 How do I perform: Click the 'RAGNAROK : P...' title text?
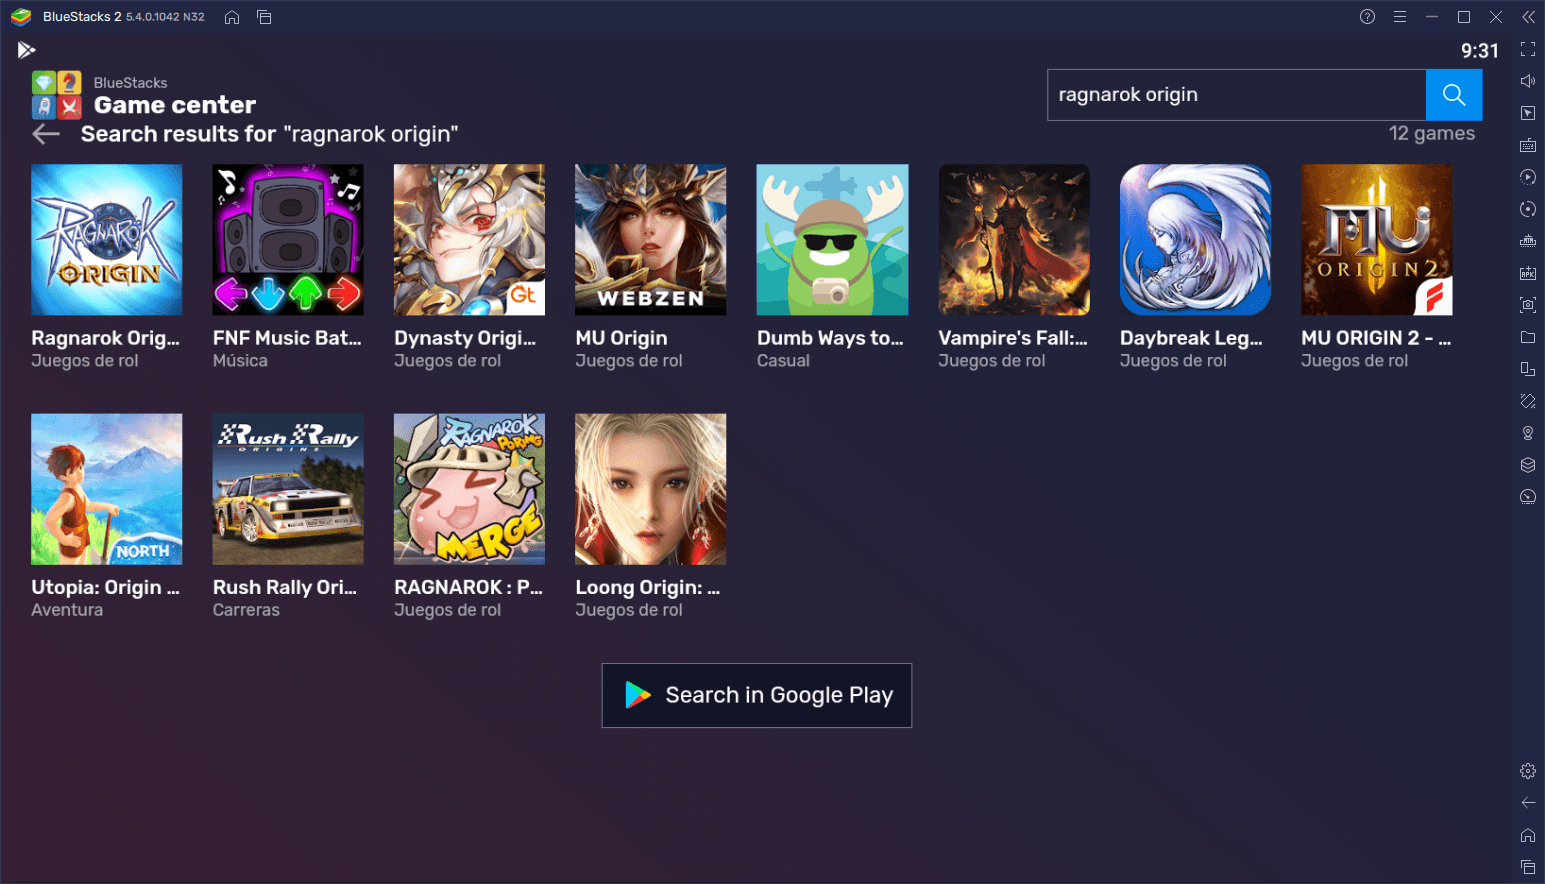coord(468,587)
